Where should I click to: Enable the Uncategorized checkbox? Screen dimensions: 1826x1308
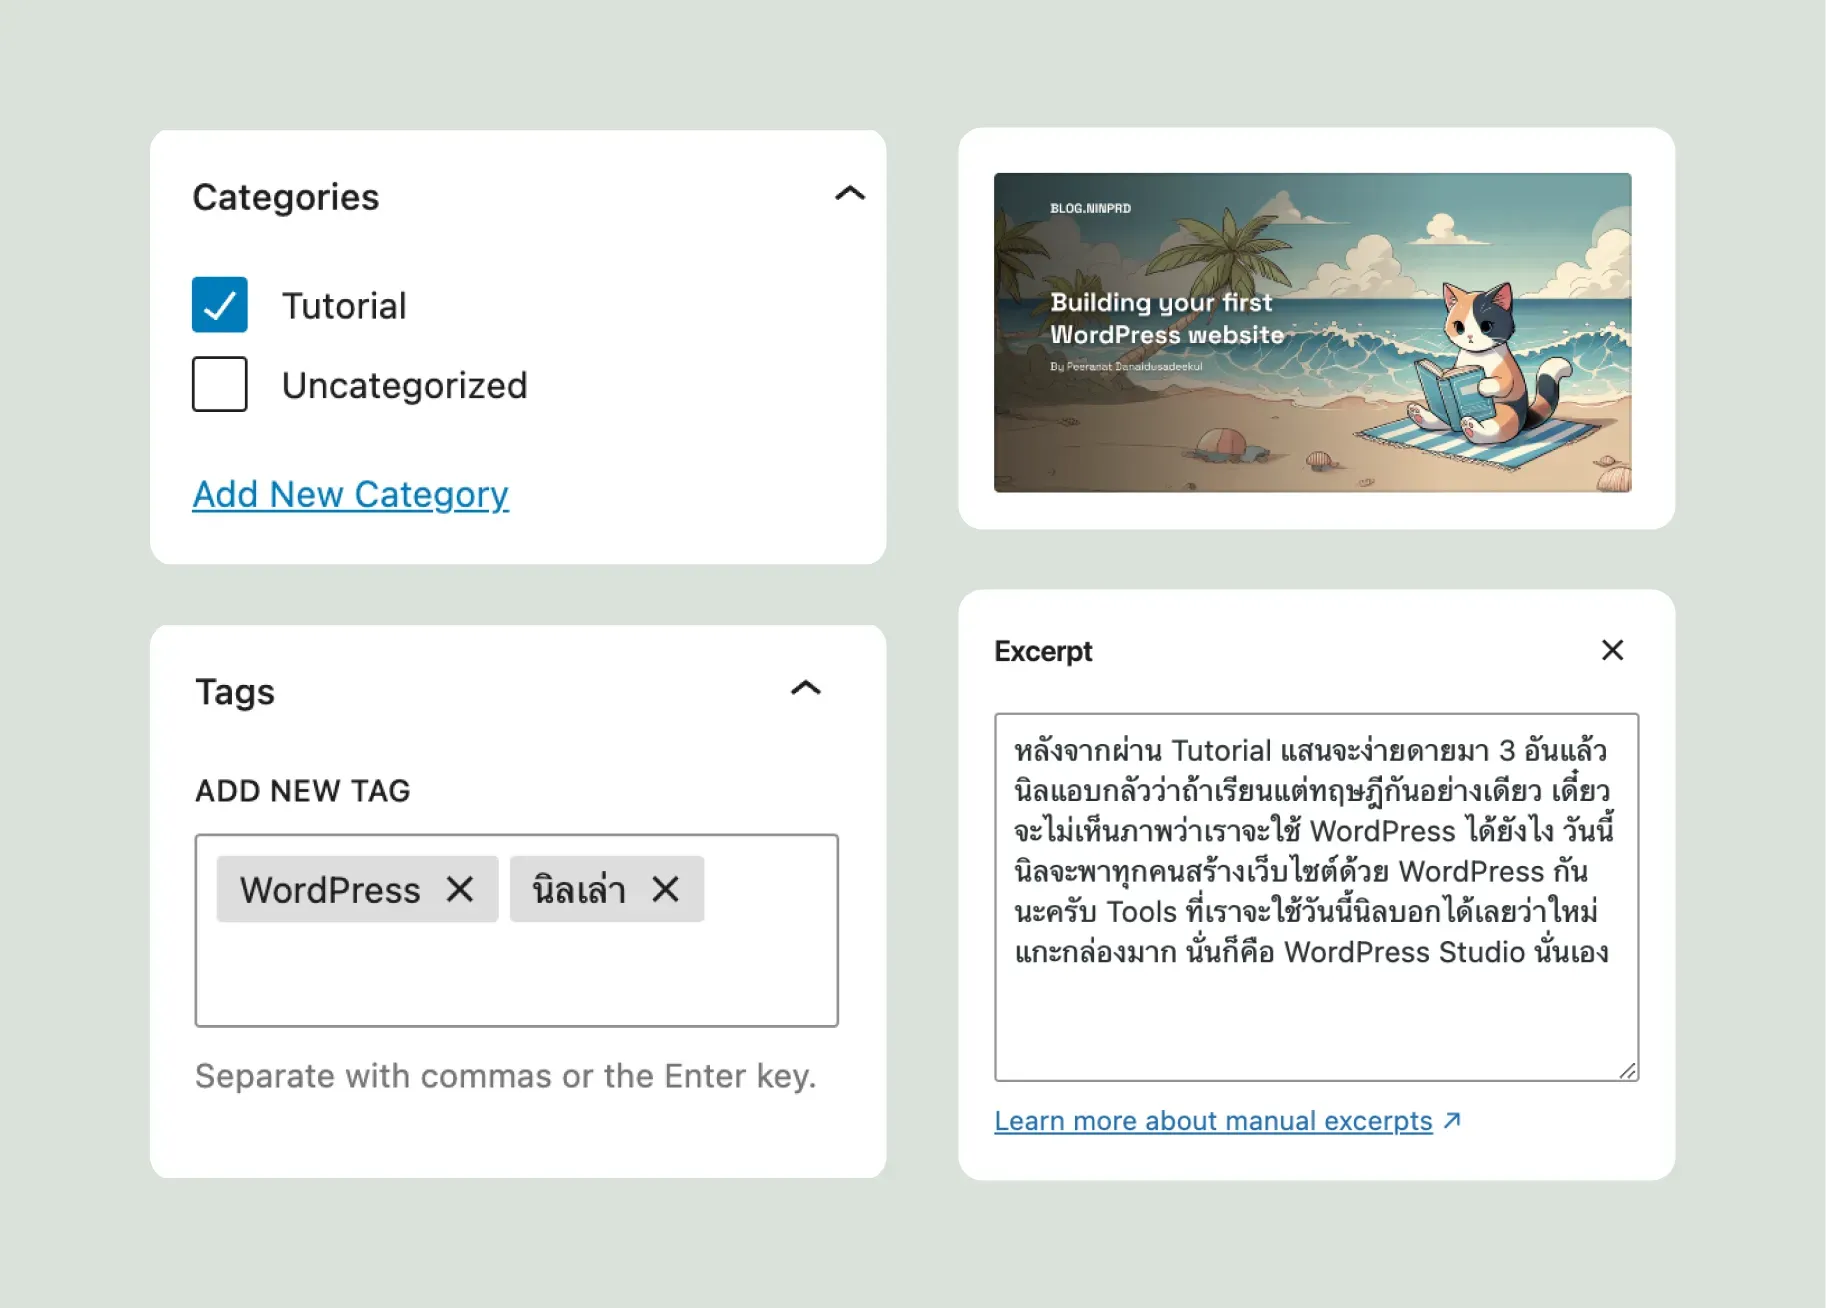coord(220,384)
